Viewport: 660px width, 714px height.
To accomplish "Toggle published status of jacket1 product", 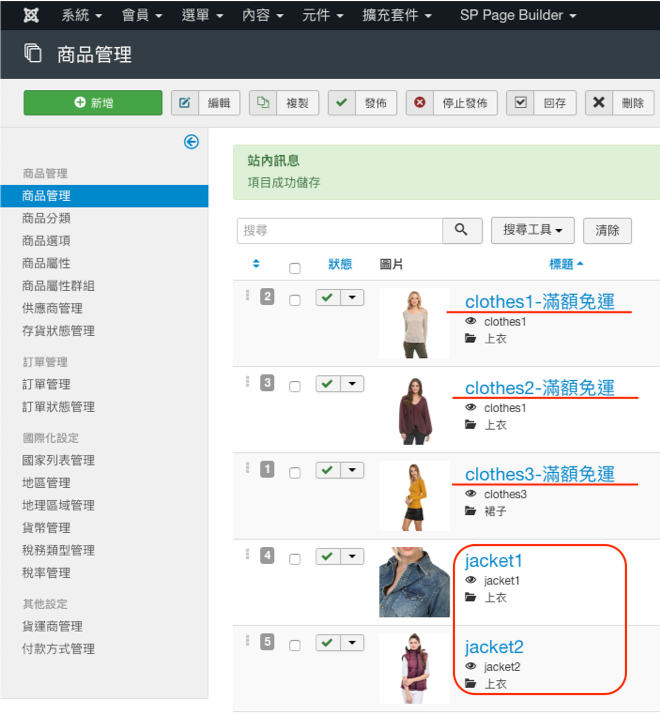I will click(x=329, y=557).
